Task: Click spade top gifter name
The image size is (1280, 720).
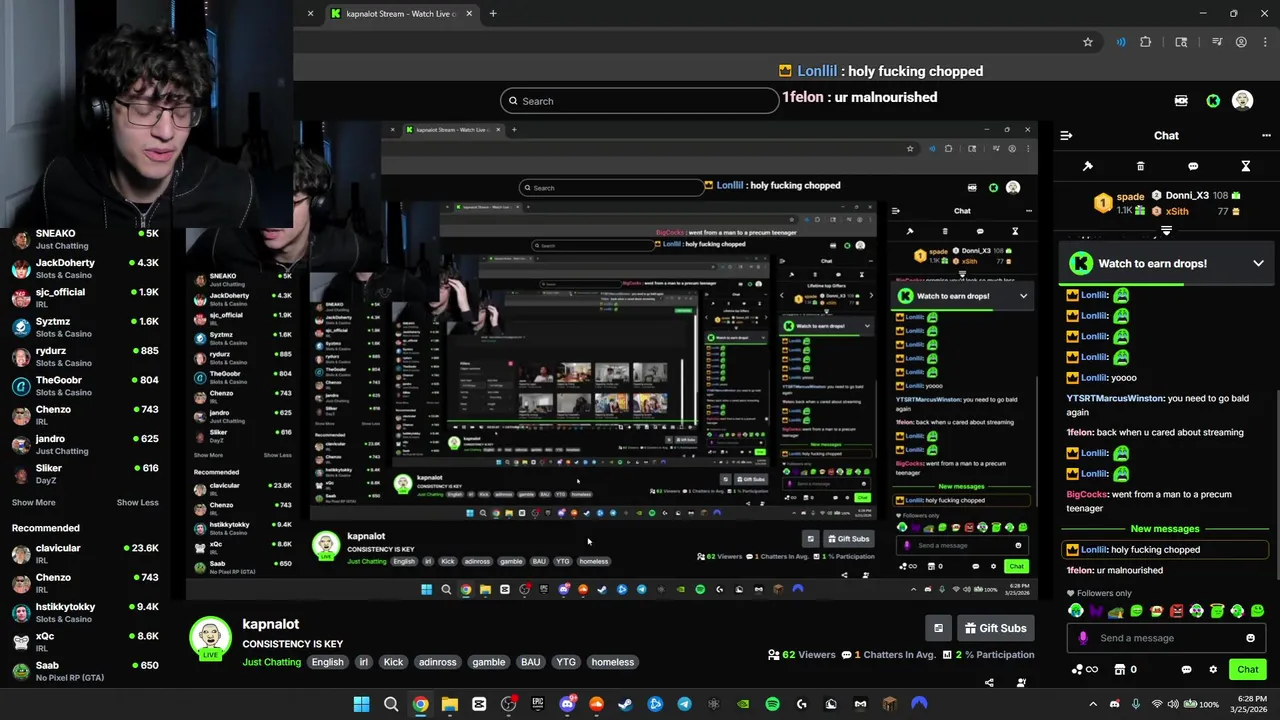Action: 1130,197
